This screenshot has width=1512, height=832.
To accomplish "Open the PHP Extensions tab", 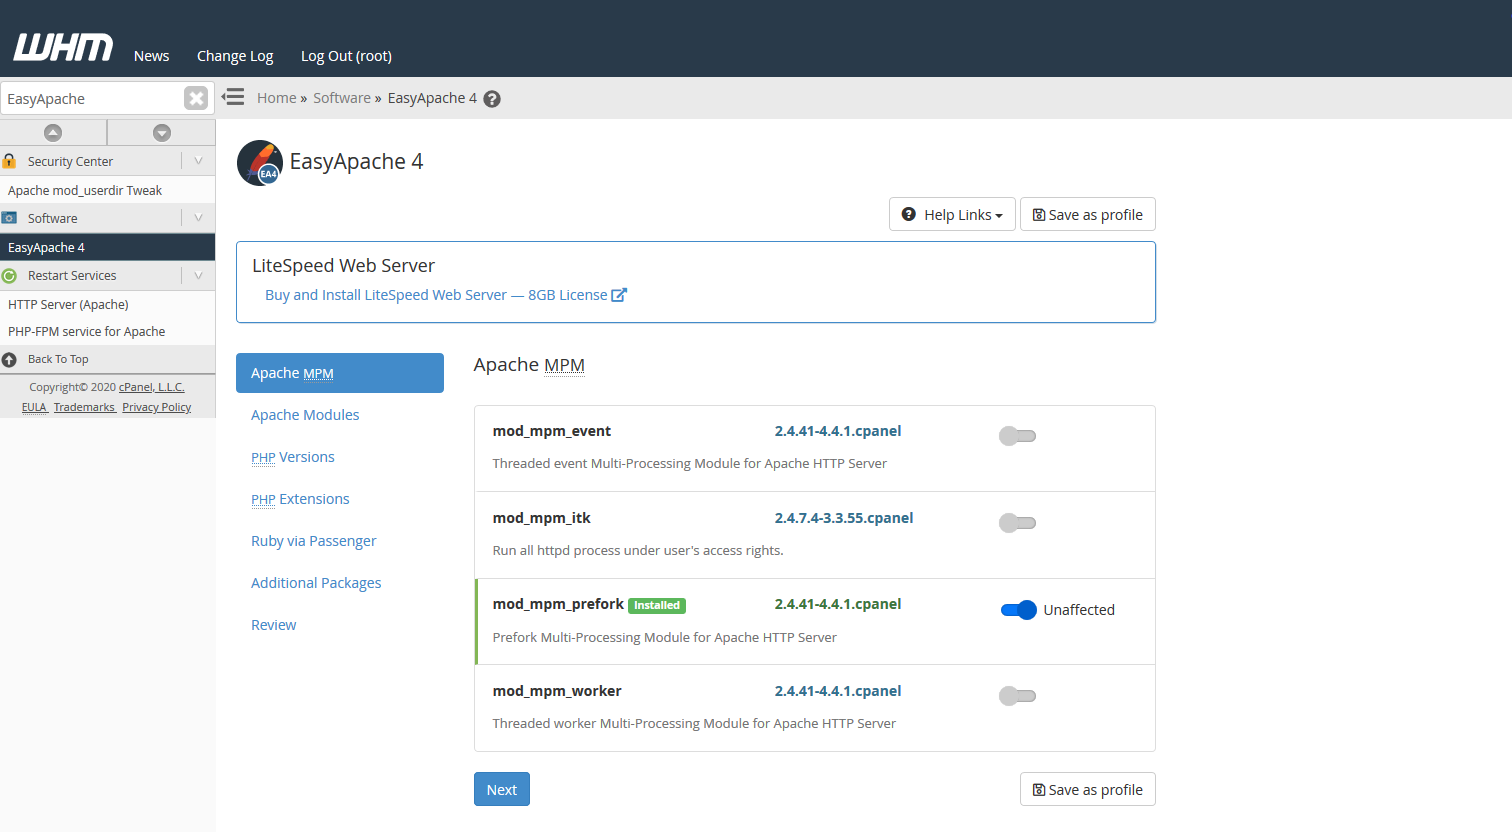I will (x=300, y=499).
